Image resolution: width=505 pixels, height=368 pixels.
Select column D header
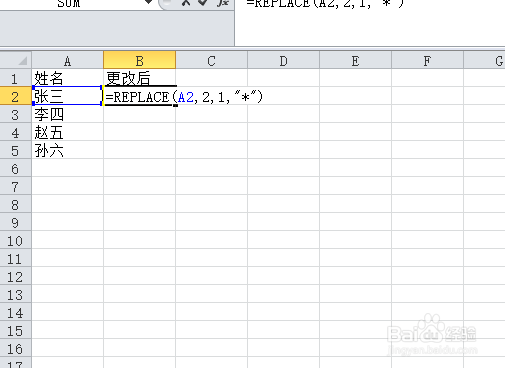(284, 61)
